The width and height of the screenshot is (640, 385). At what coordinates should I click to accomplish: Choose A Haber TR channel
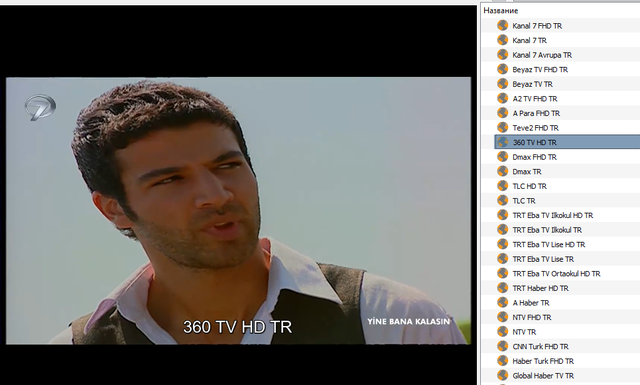[x=531, y=303]
